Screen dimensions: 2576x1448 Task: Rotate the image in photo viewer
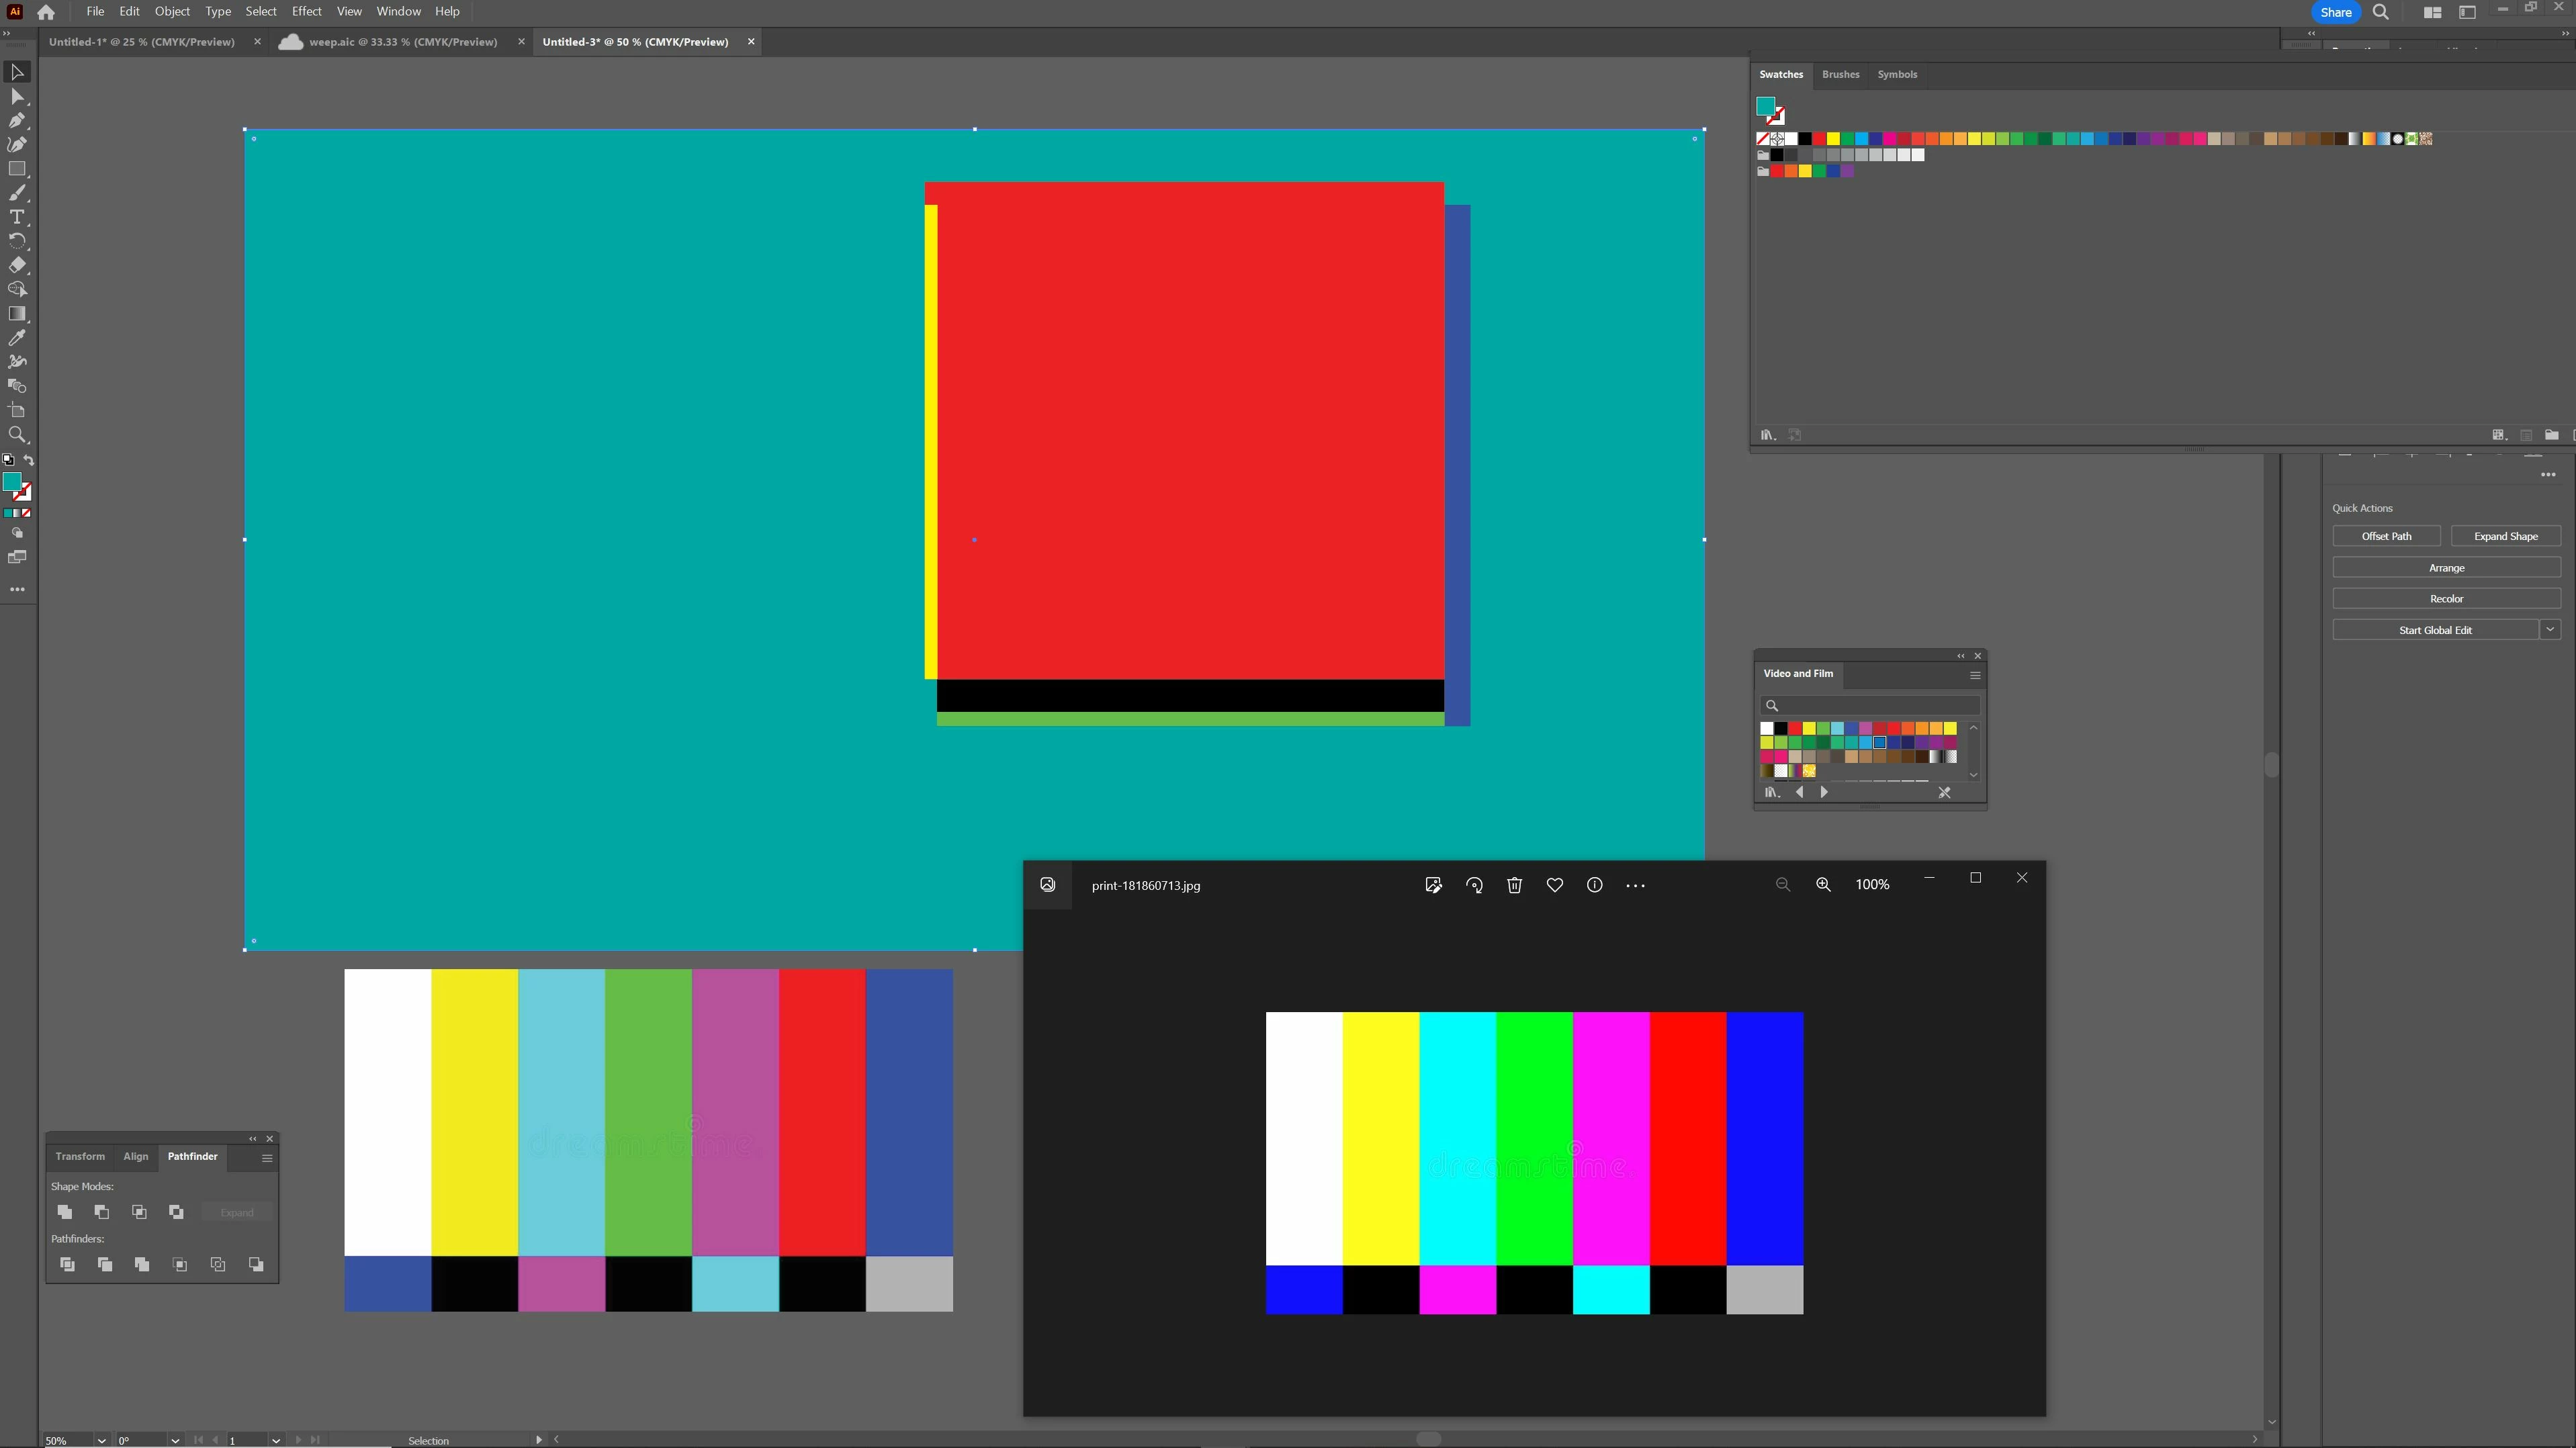point(1474,885)
